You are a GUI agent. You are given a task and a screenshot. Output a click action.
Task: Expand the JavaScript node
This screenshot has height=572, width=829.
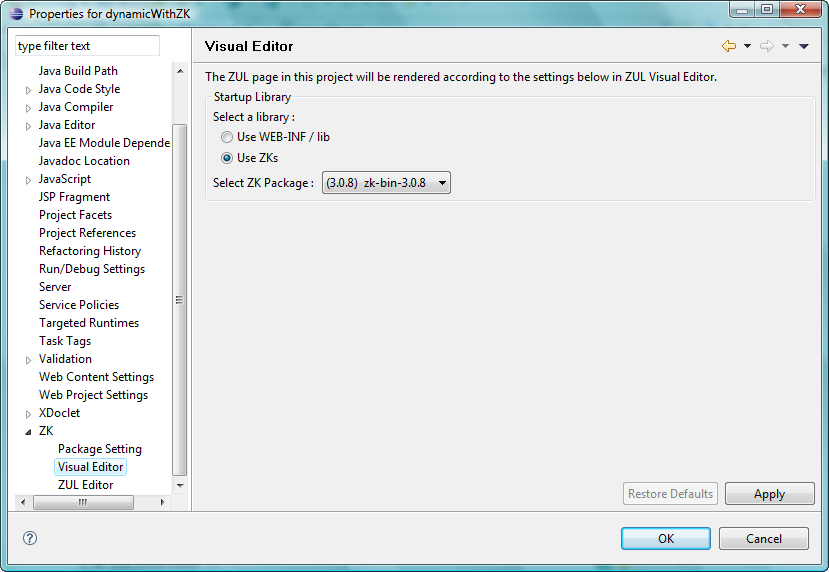29,180
